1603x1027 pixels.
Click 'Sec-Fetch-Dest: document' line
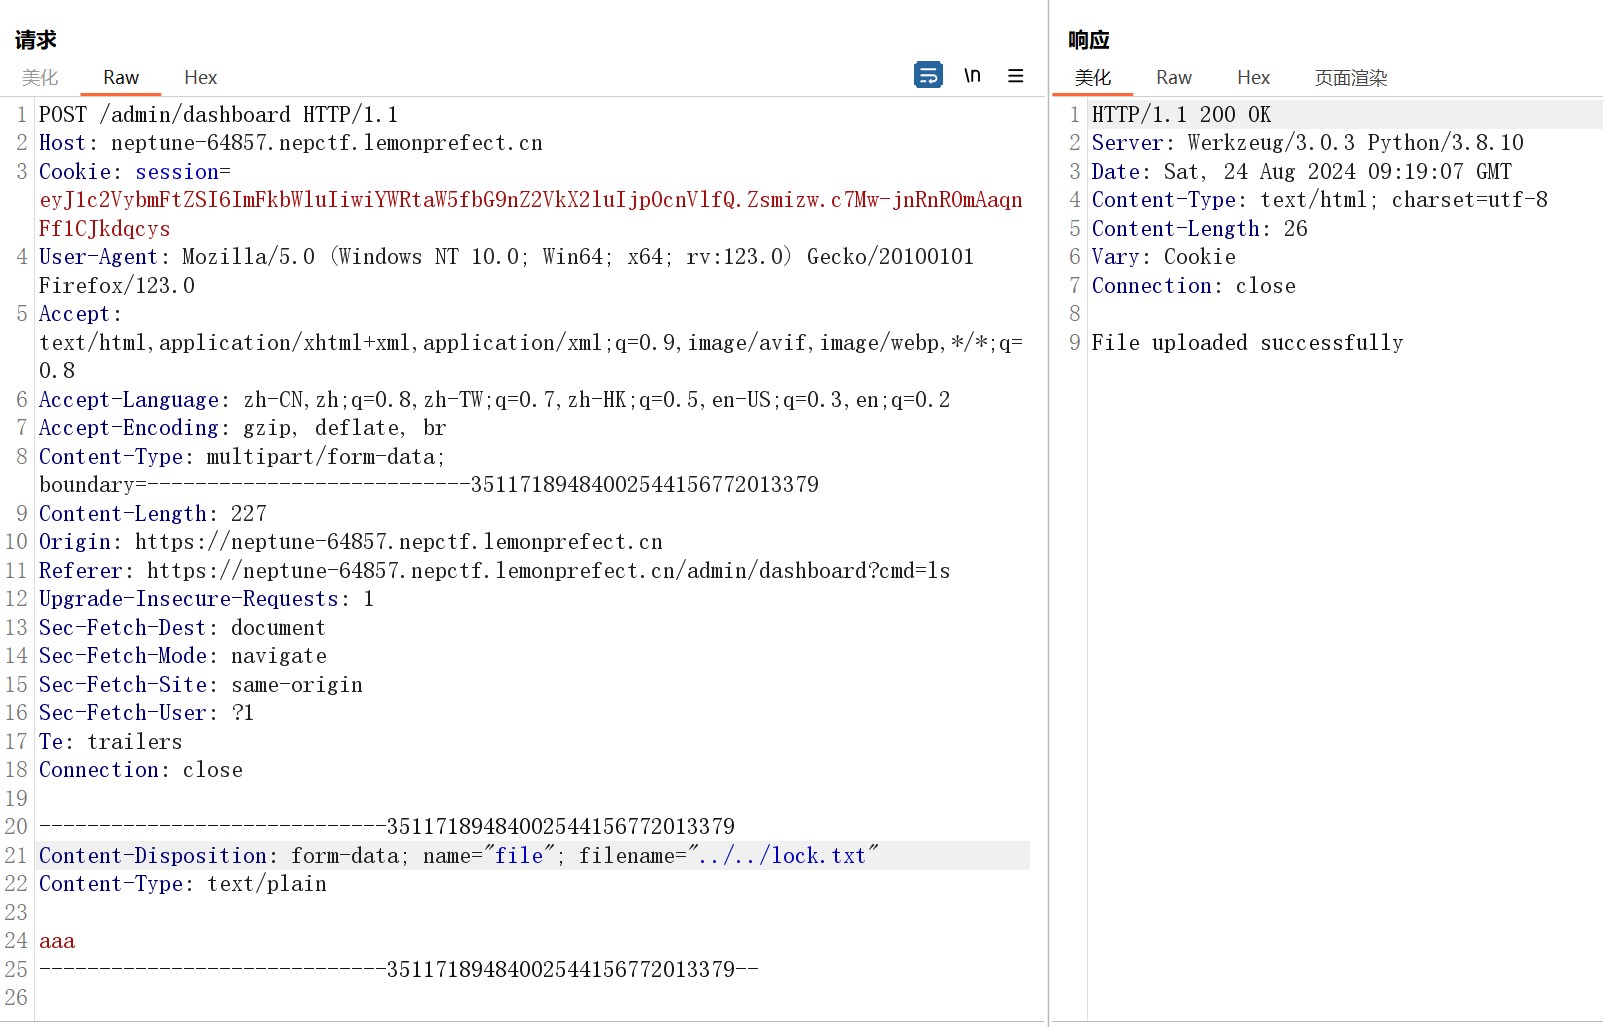coord(182,628)
